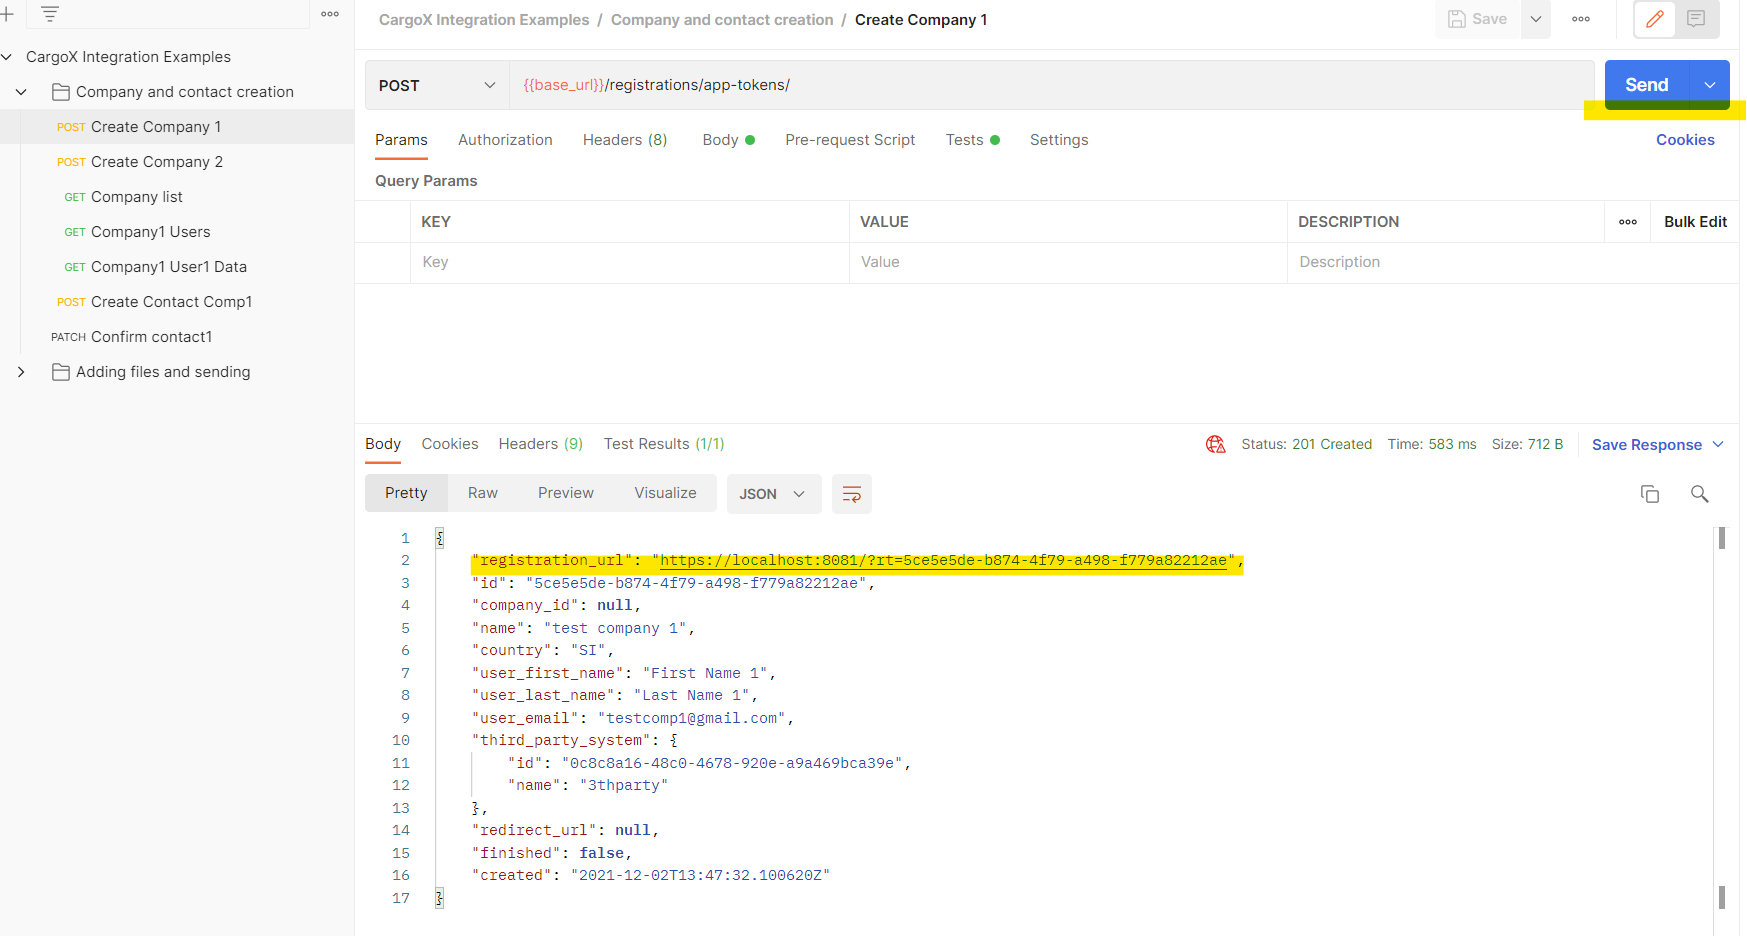This screenshot has height=936, width=1747.
Task: Open the Cookies link
Action: [1684, 140]
